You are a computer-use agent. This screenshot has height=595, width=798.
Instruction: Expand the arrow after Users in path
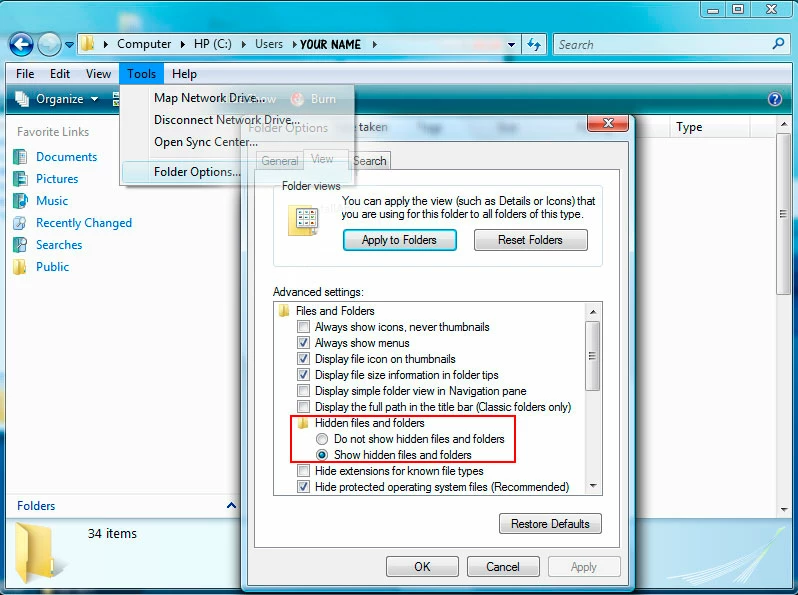pyautogui.click(x=294, y=44)
